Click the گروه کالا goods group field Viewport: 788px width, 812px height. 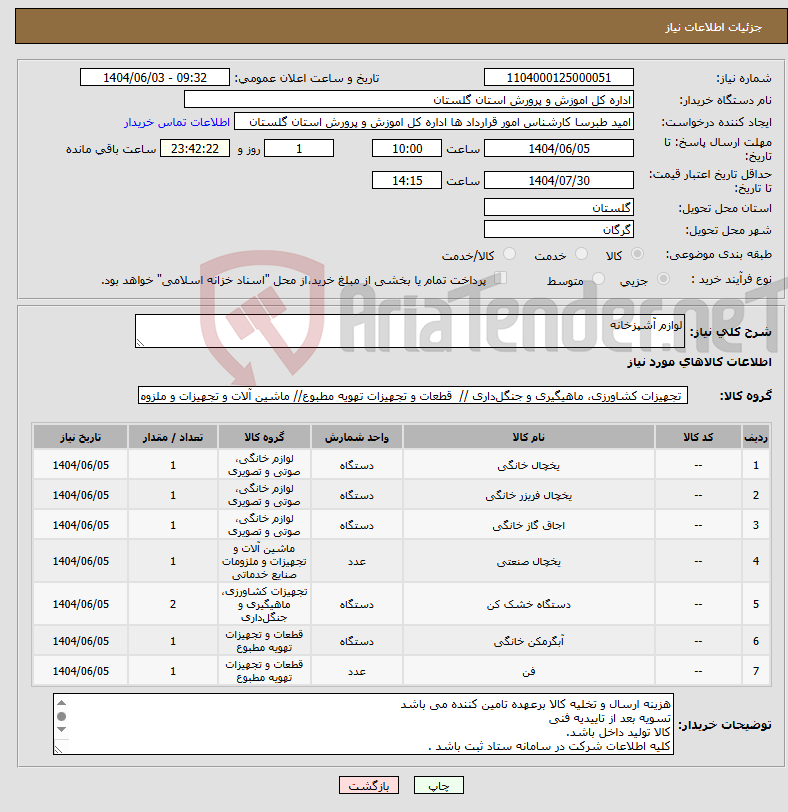pos(413,396)
